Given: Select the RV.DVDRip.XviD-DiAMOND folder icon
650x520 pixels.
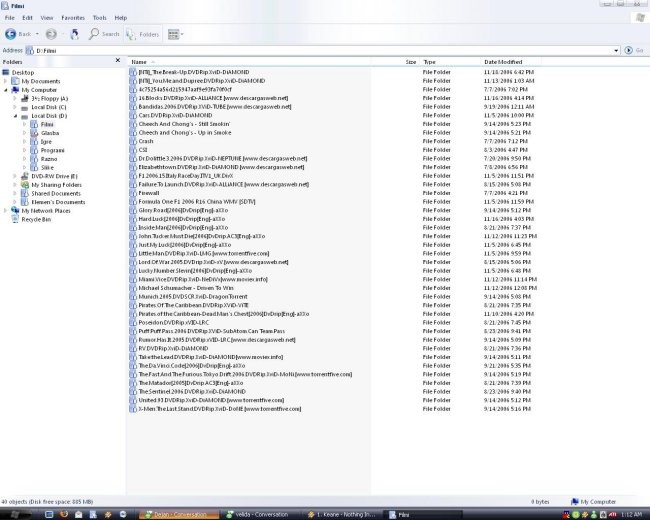Looking at the screenshot, I should coord(133,349).
